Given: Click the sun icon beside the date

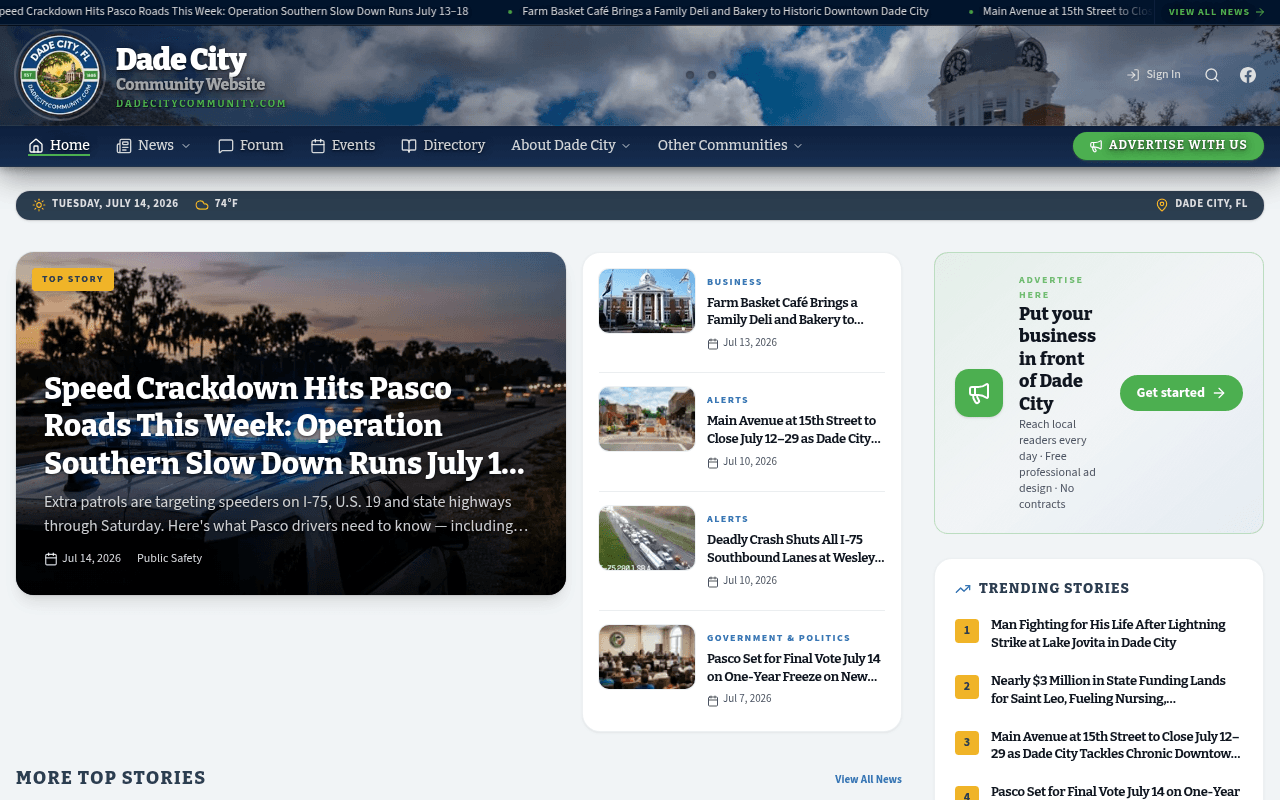Looking at the screenshot, I should 39,205.
